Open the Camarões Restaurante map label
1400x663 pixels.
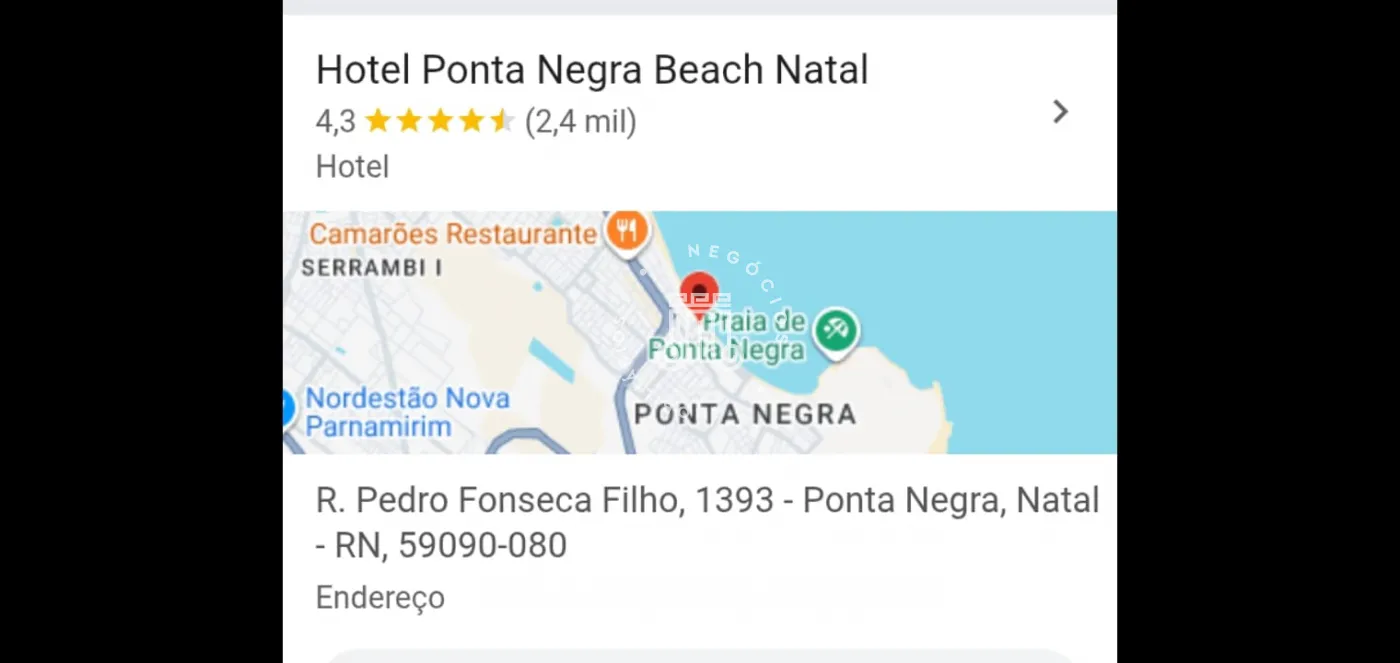coord(452,234)
